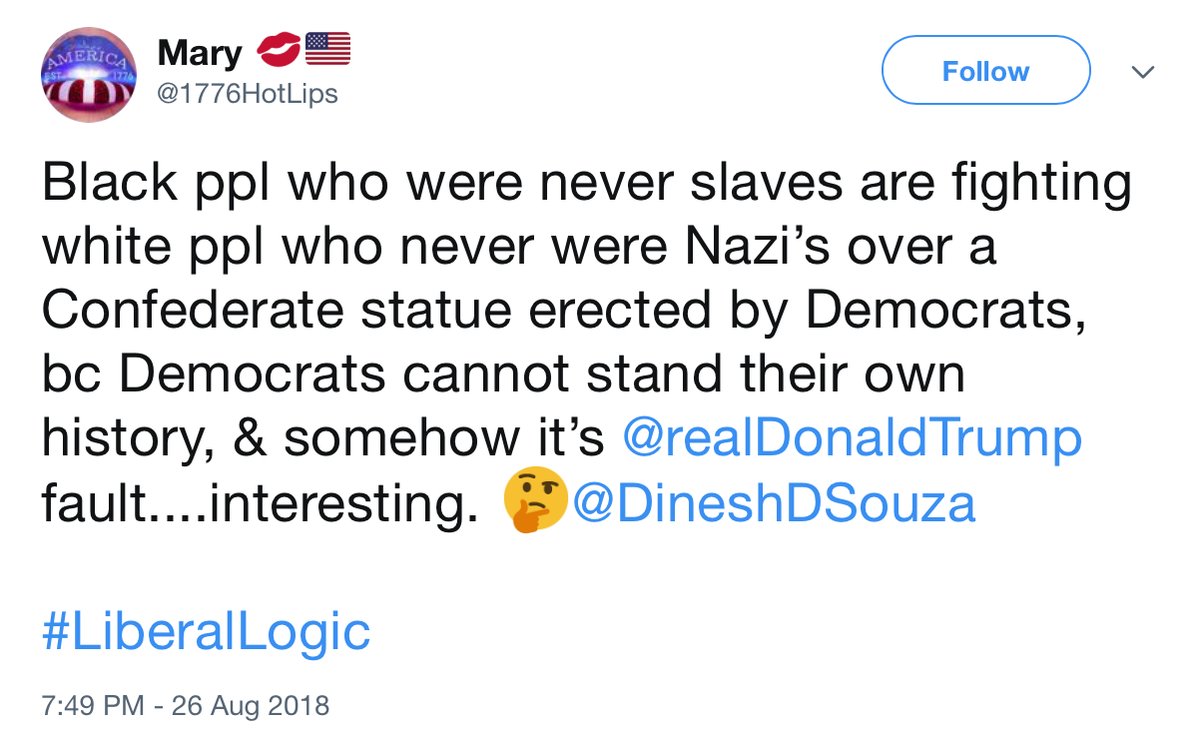1200x745 pixels.
Task: Click the red lips emoji beside Mary
Action: point(277,49)
